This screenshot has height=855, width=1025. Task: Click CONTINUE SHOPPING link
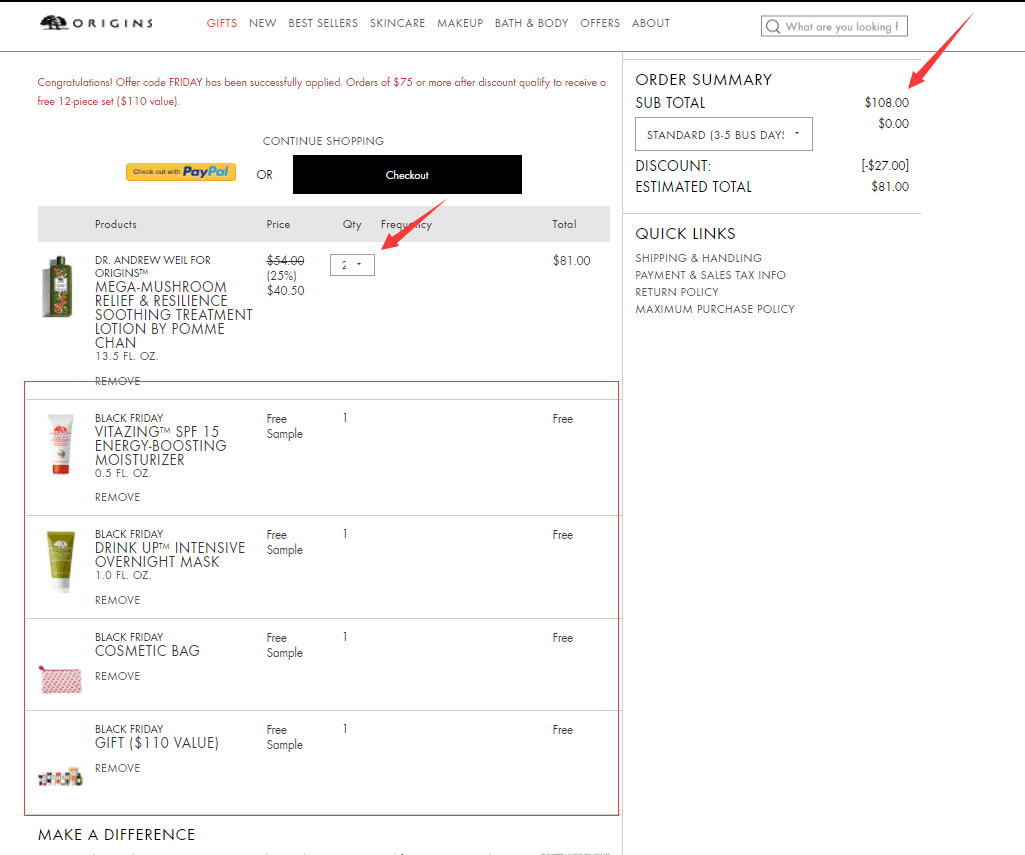pos(323,141)
